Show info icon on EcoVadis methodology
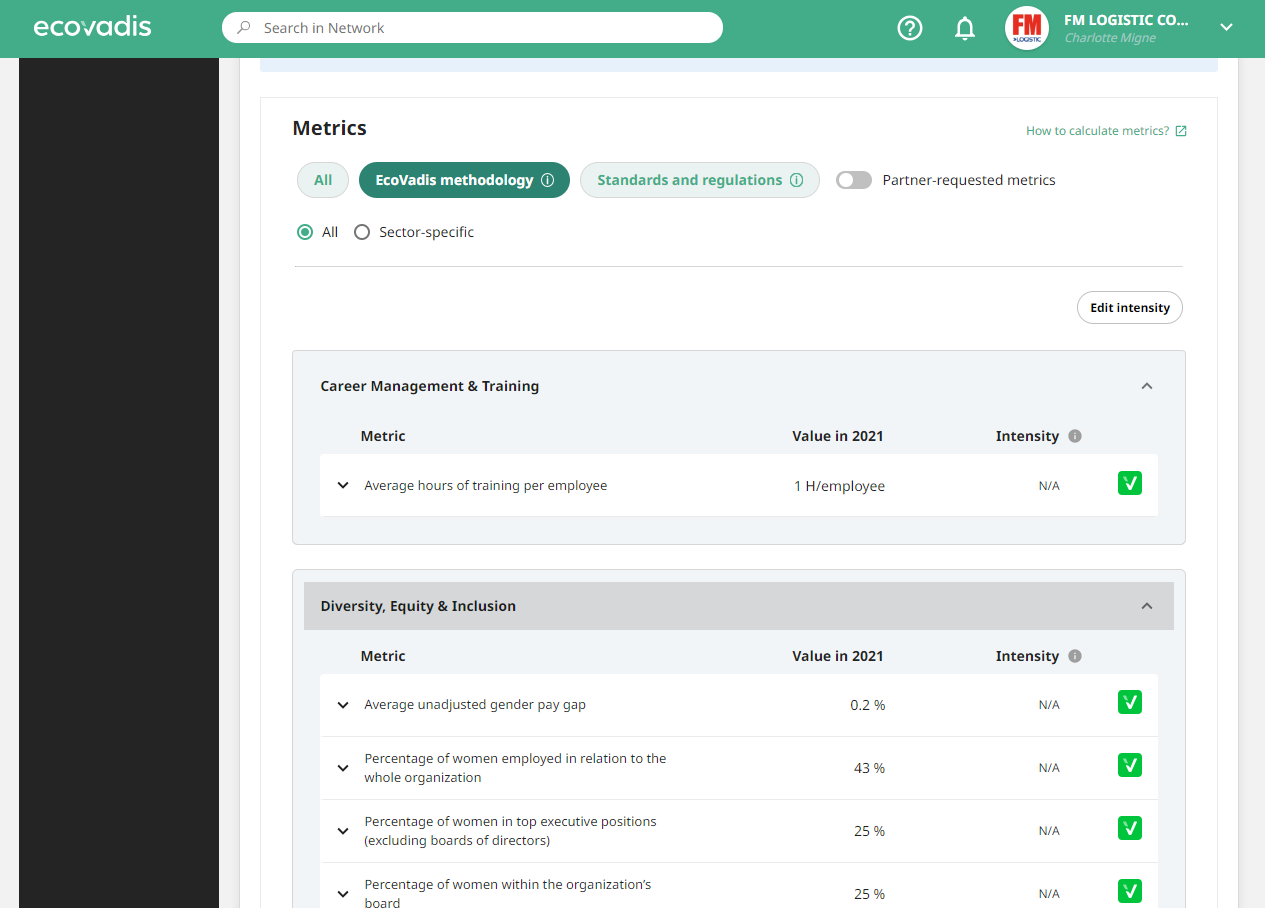1265x908 pixels. click(x=547, y=180)
